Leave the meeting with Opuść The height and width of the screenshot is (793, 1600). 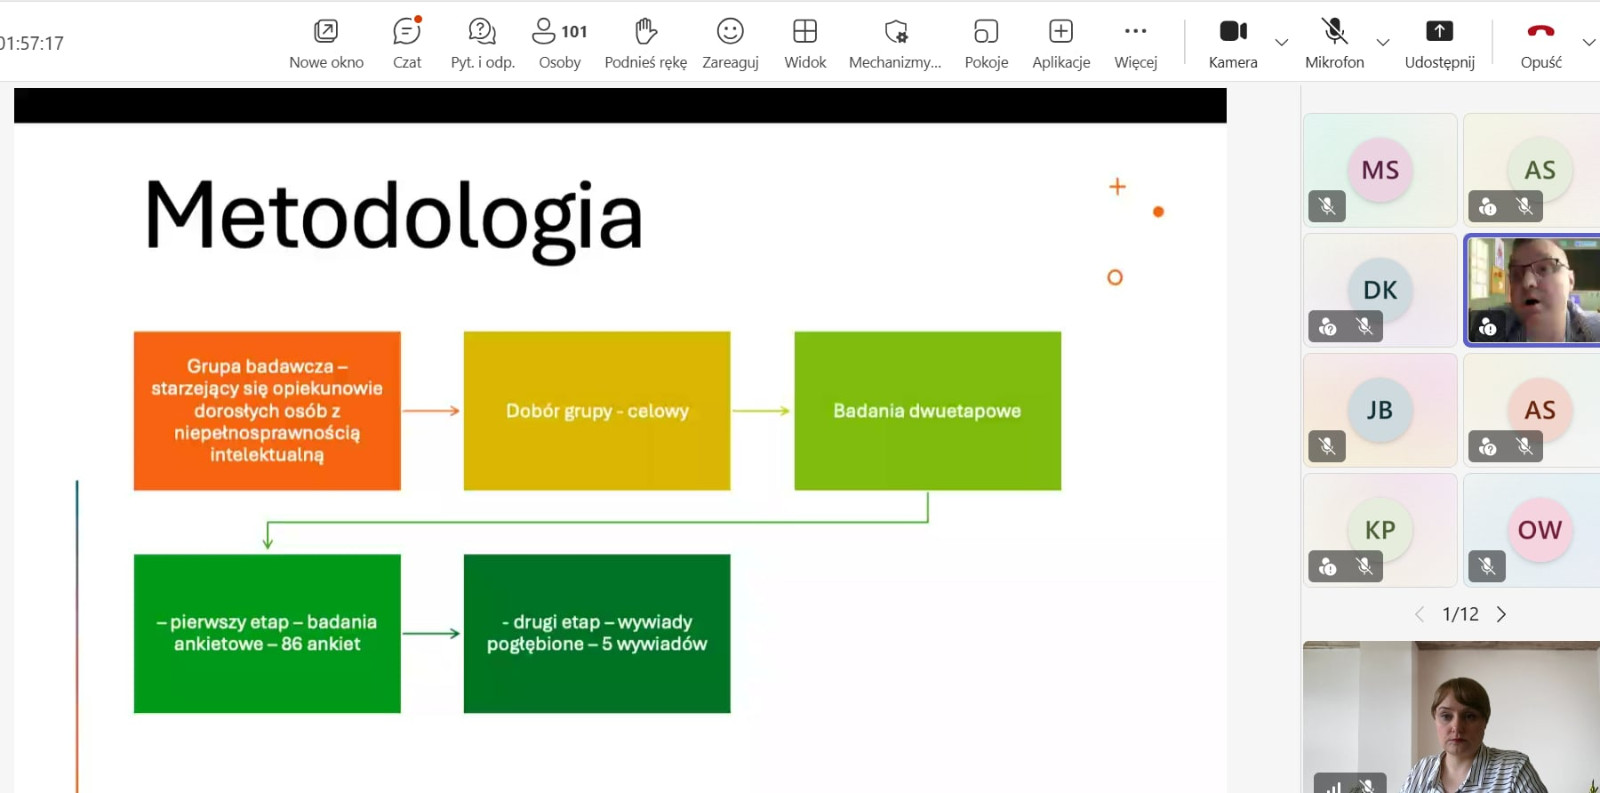(x=1541, y=42)
